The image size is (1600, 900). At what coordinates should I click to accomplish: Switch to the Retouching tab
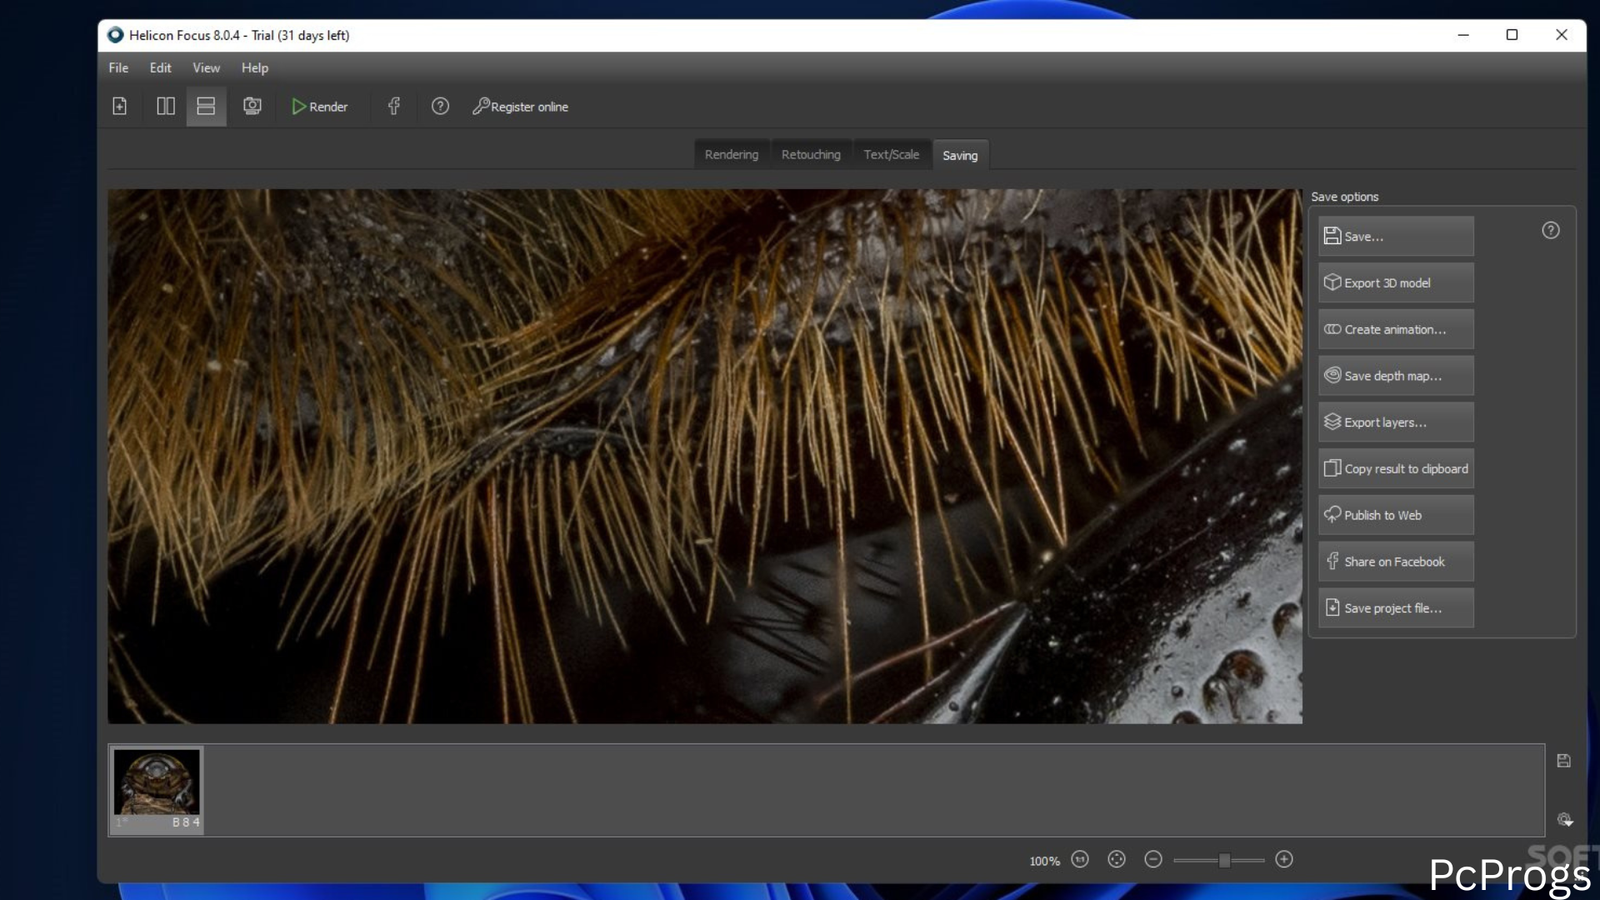click(811, 155)
